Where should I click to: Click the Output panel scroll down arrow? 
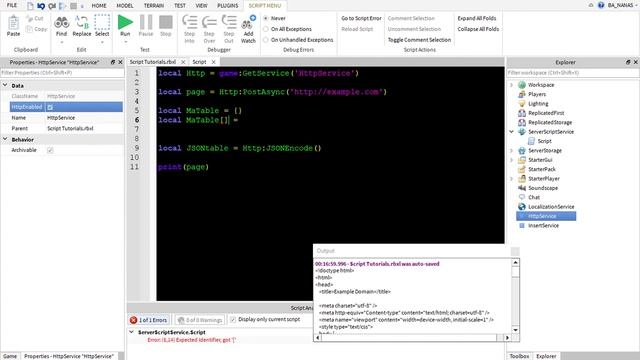[515, 330]
